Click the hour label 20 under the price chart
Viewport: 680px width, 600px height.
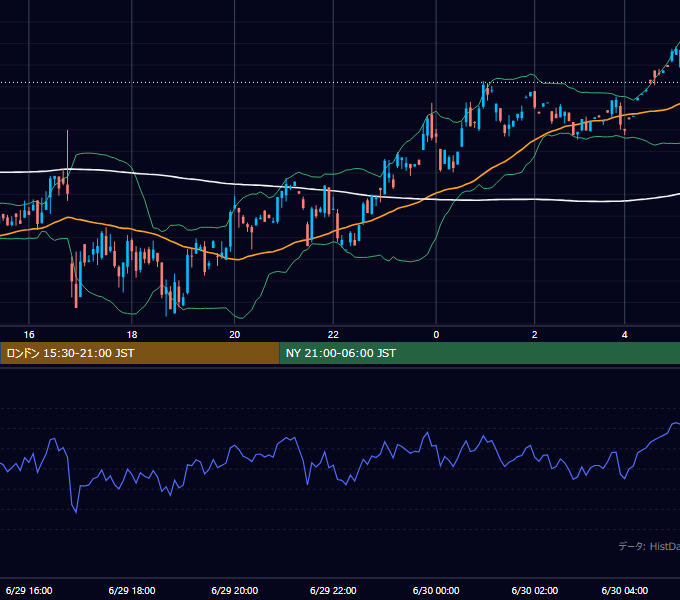pos(235,335)
